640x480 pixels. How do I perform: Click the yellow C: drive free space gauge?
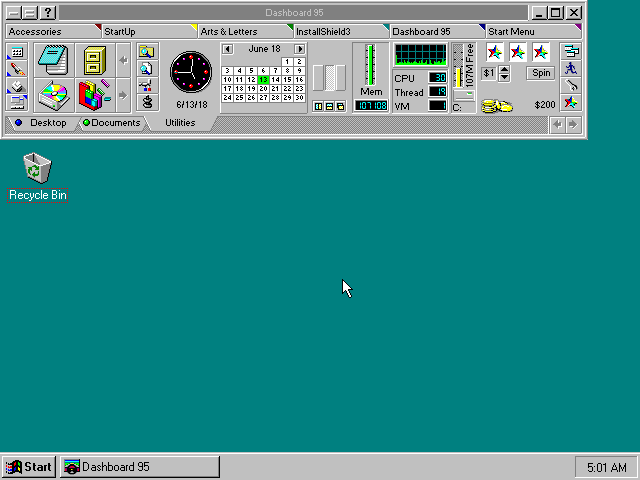pos(458,66)
